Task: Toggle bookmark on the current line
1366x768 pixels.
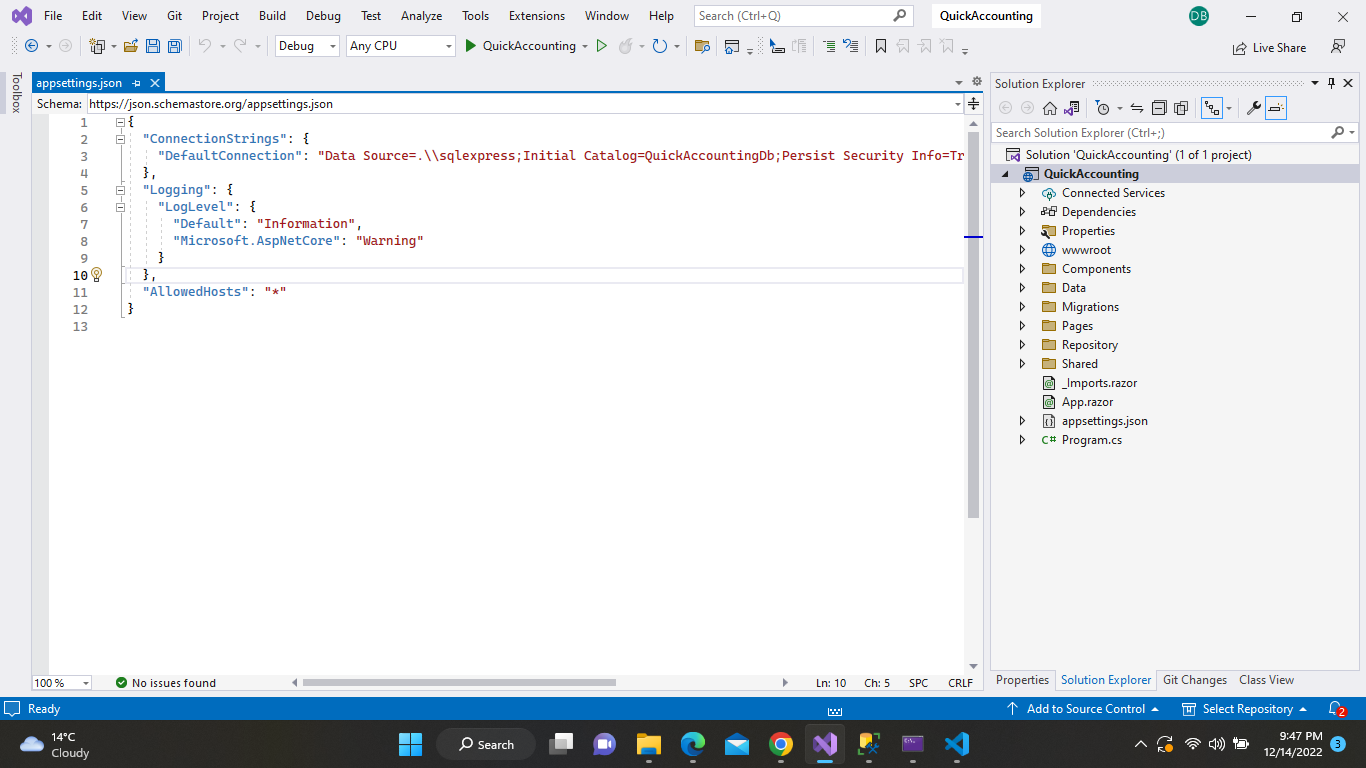Action: click(881, 46)
